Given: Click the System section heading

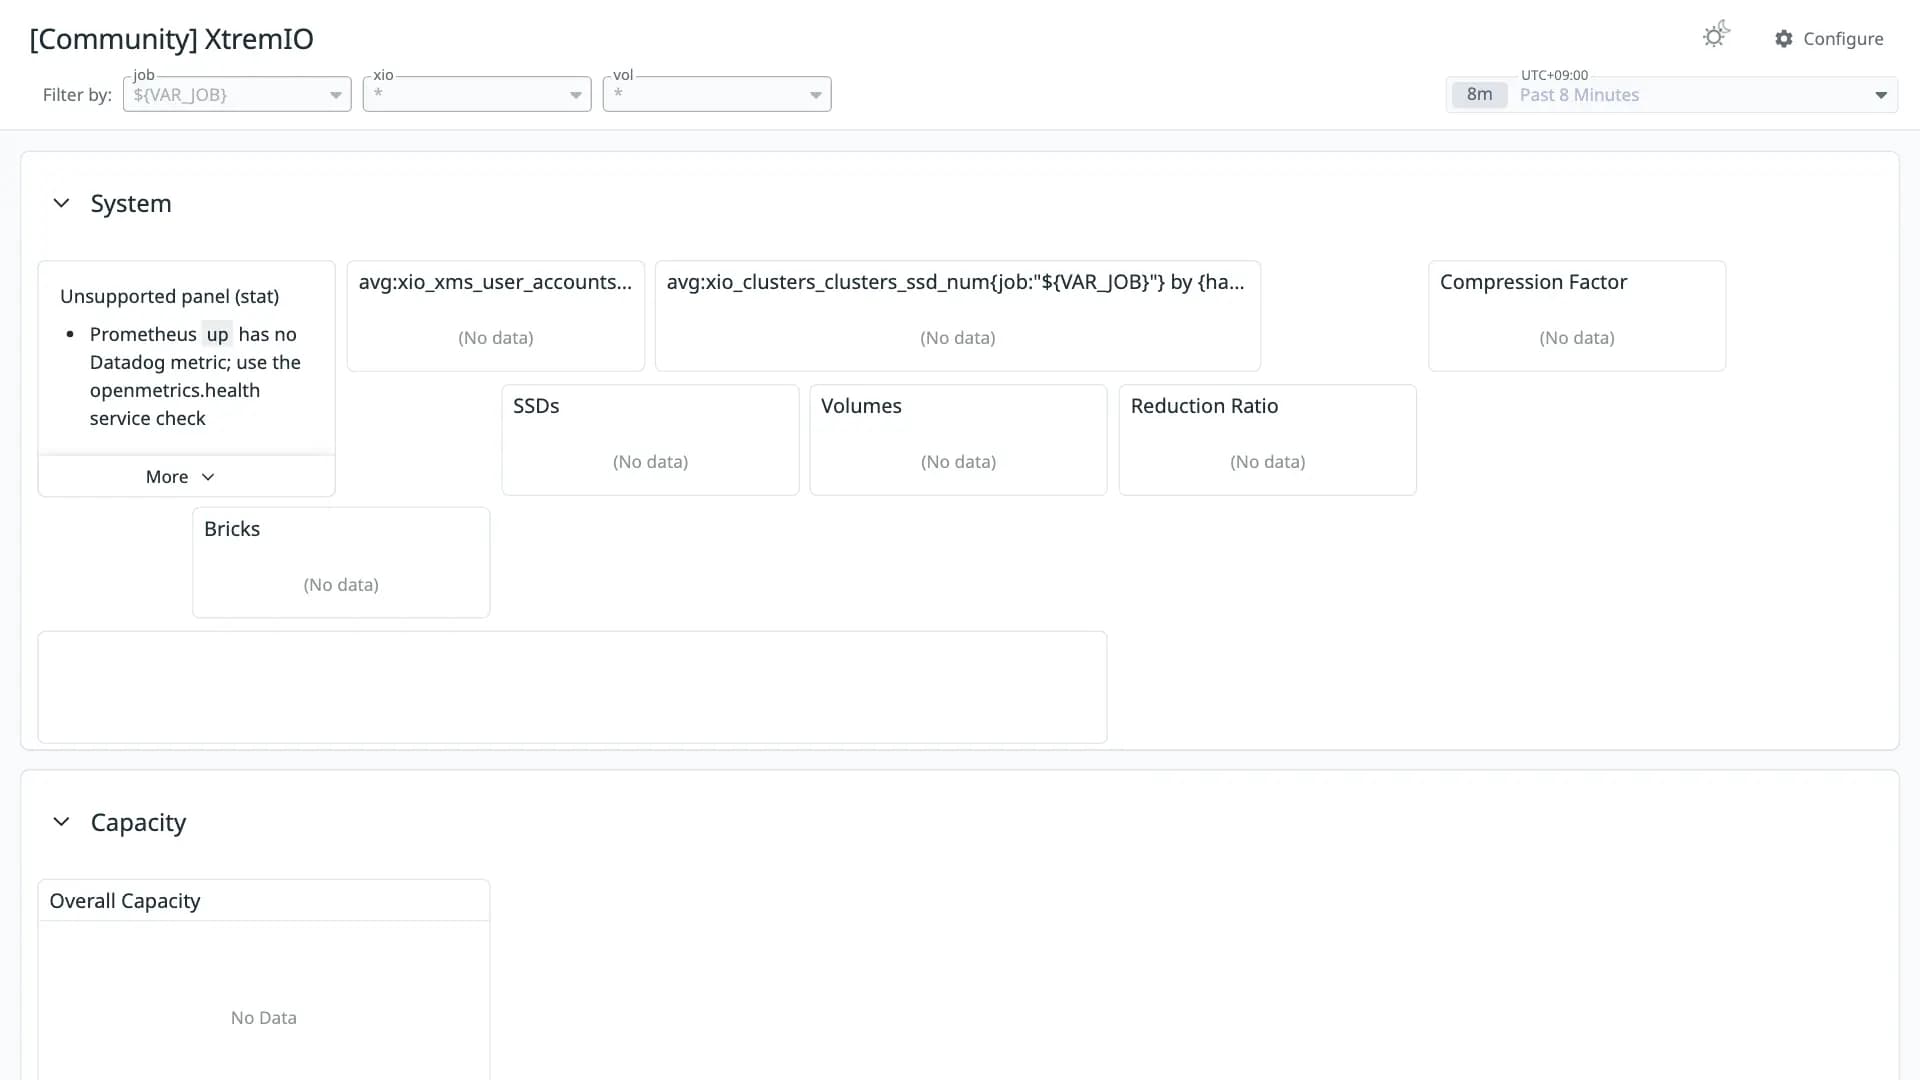Looking at the screenshot, I should coord(131,203).
